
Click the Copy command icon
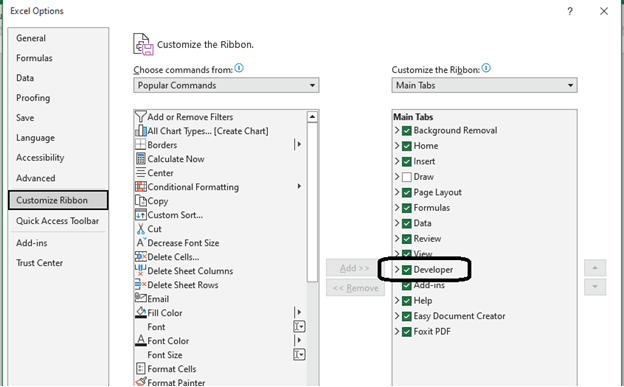(x=140, y=201)
